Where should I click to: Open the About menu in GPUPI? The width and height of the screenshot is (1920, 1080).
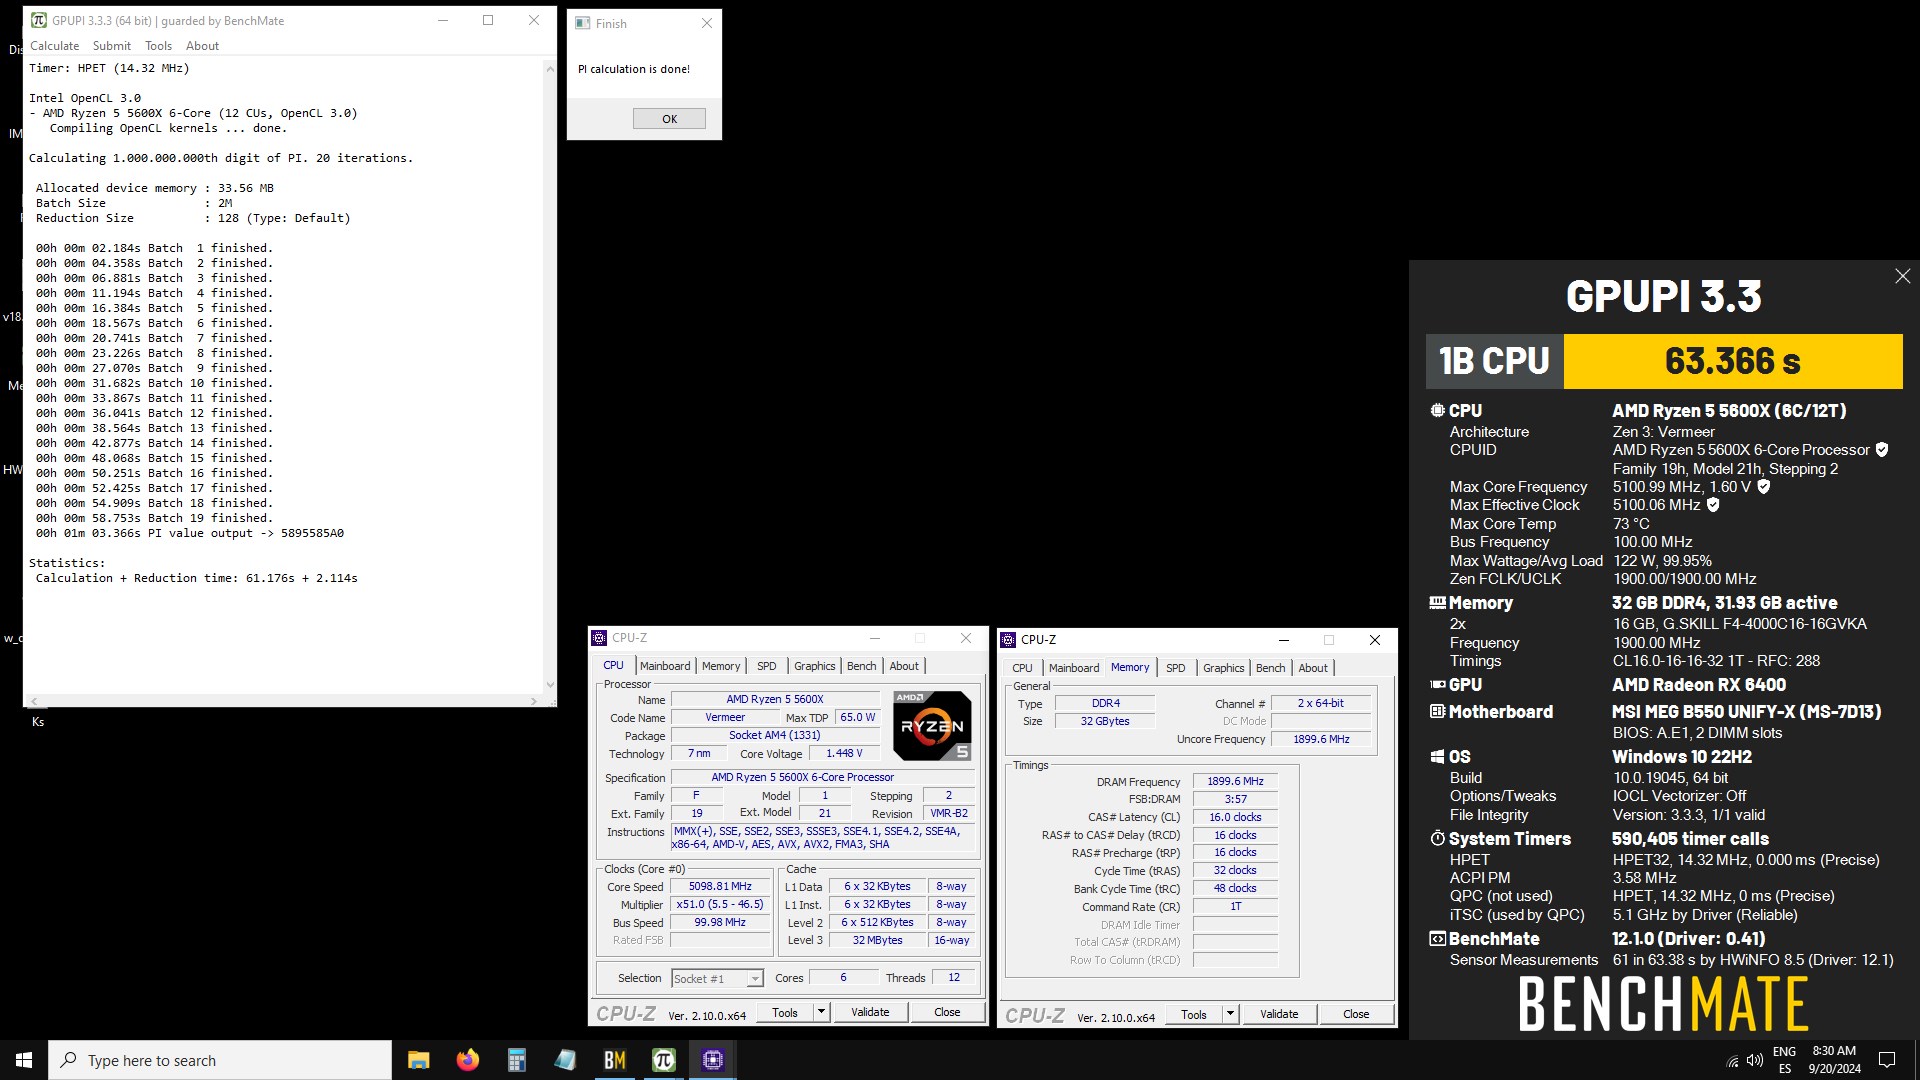(x=202, y=46)
